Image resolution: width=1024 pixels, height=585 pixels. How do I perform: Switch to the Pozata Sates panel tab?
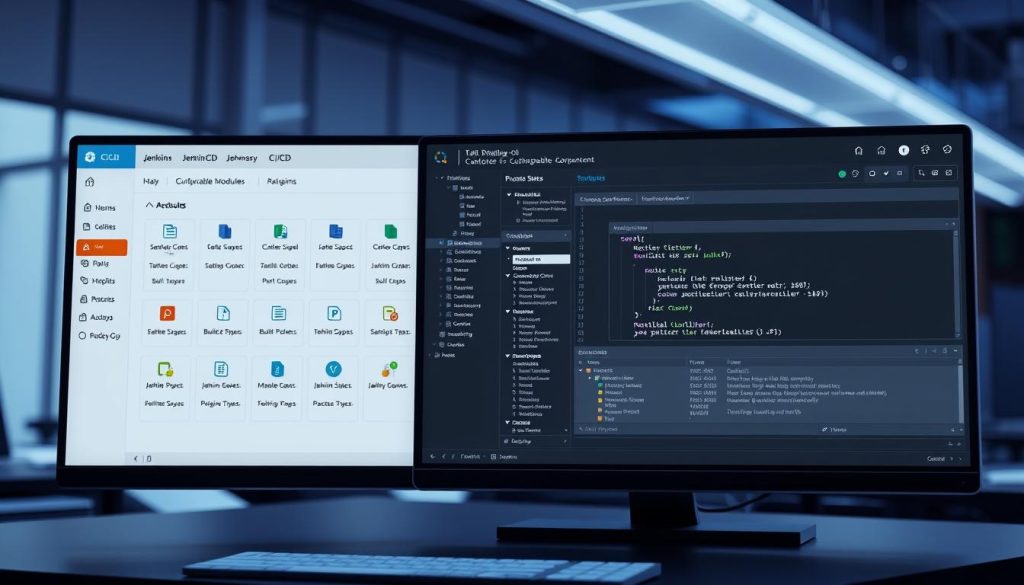click(x=524, y=178)
